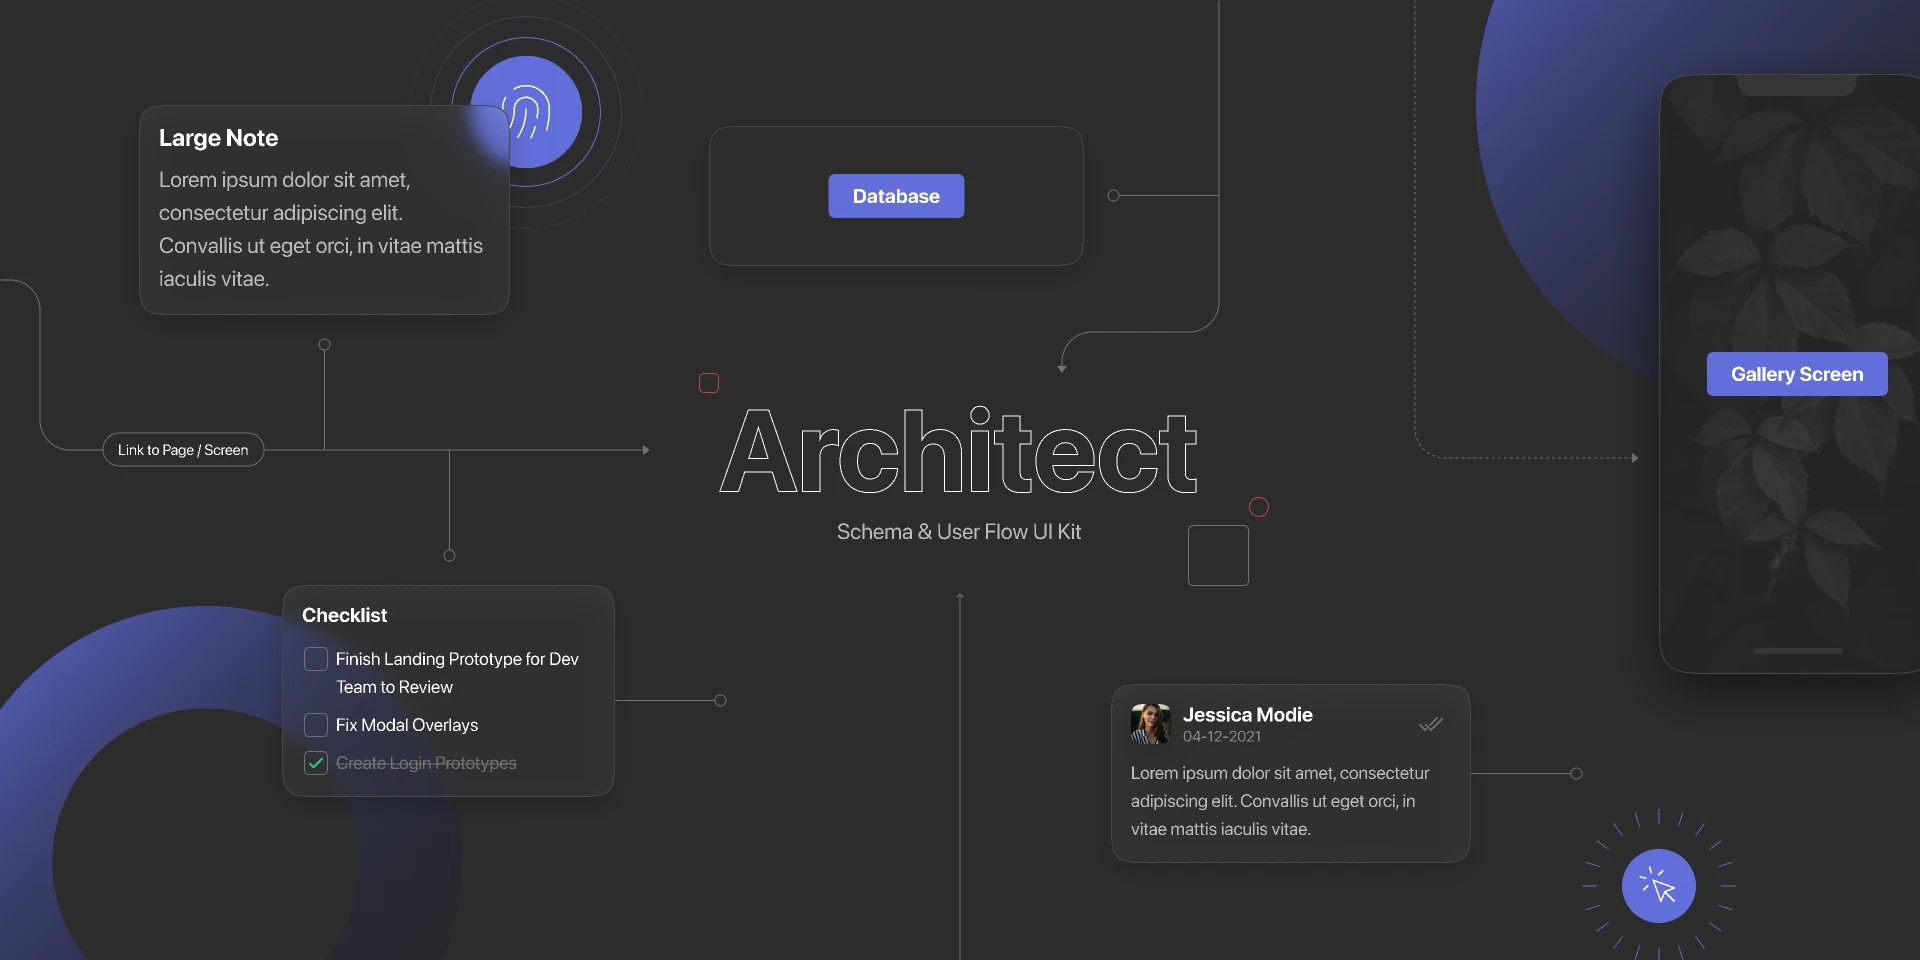Click the Fix Modal Overlays label
1920x960 pixels.
click(x=407, y=725)
